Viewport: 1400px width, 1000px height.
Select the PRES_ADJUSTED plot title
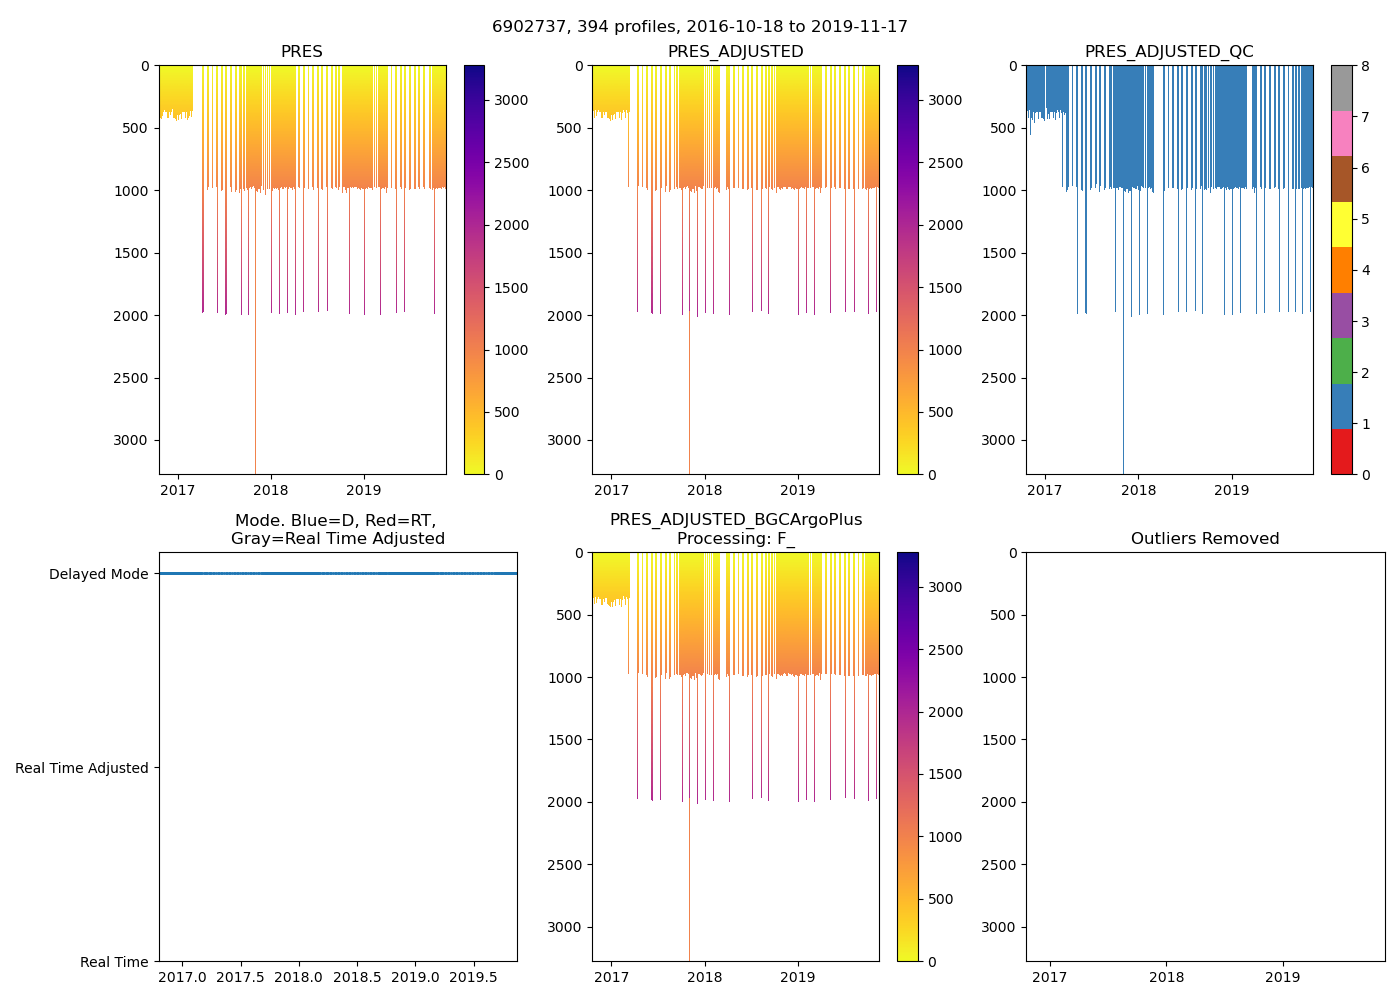(x=735, y=52)
